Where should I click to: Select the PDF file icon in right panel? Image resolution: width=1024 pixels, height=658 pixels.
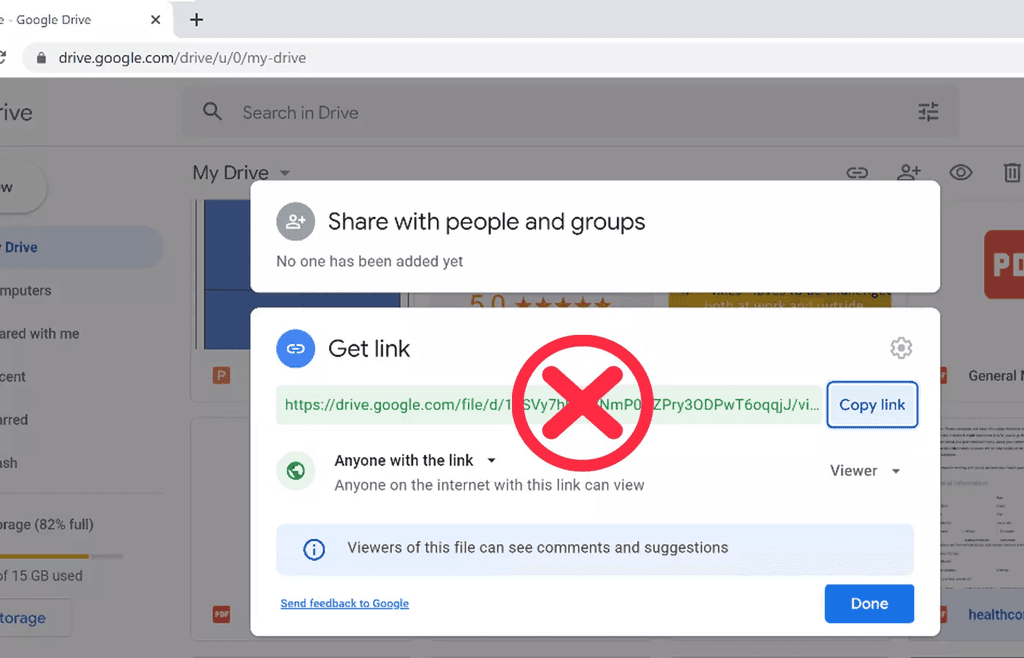(x=1007, y=264)
